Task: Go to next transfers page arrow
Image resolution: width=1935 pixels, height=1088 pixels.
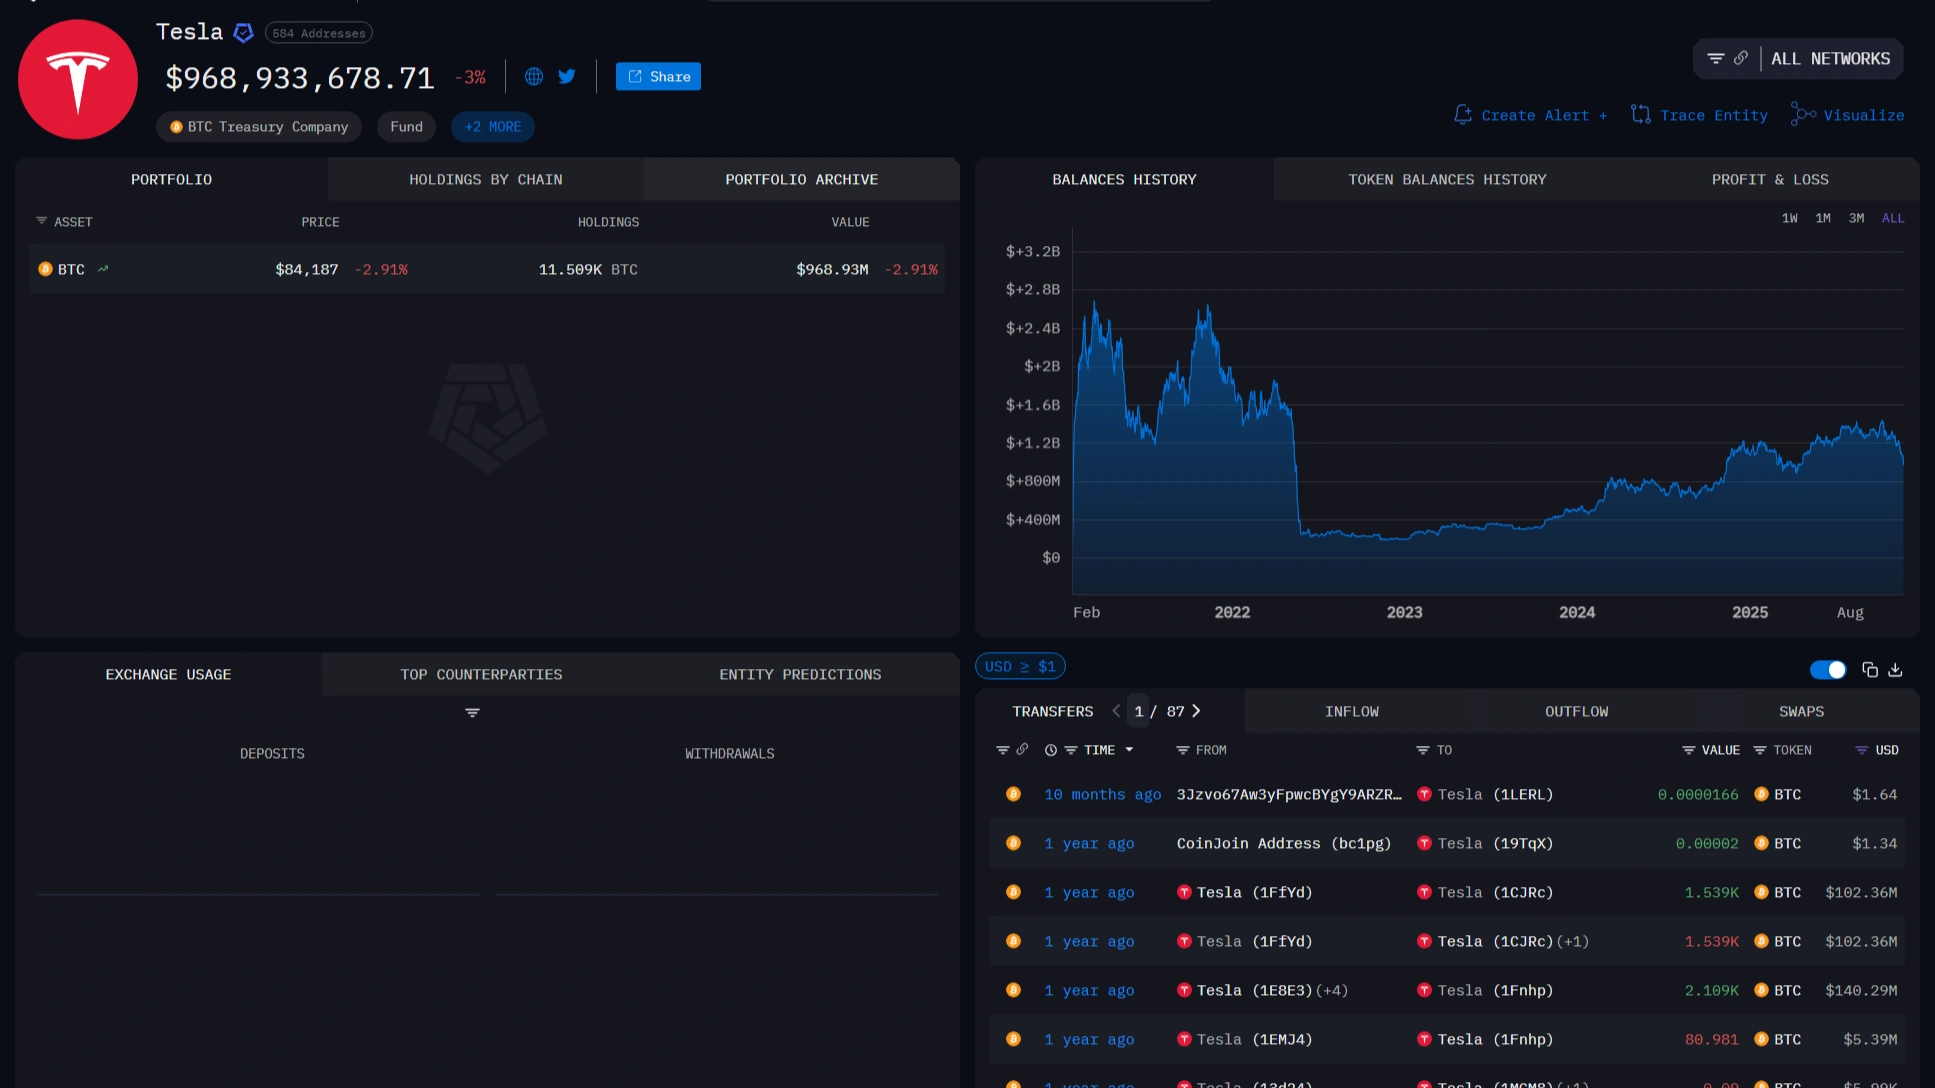Action: tap(1196, 711)
